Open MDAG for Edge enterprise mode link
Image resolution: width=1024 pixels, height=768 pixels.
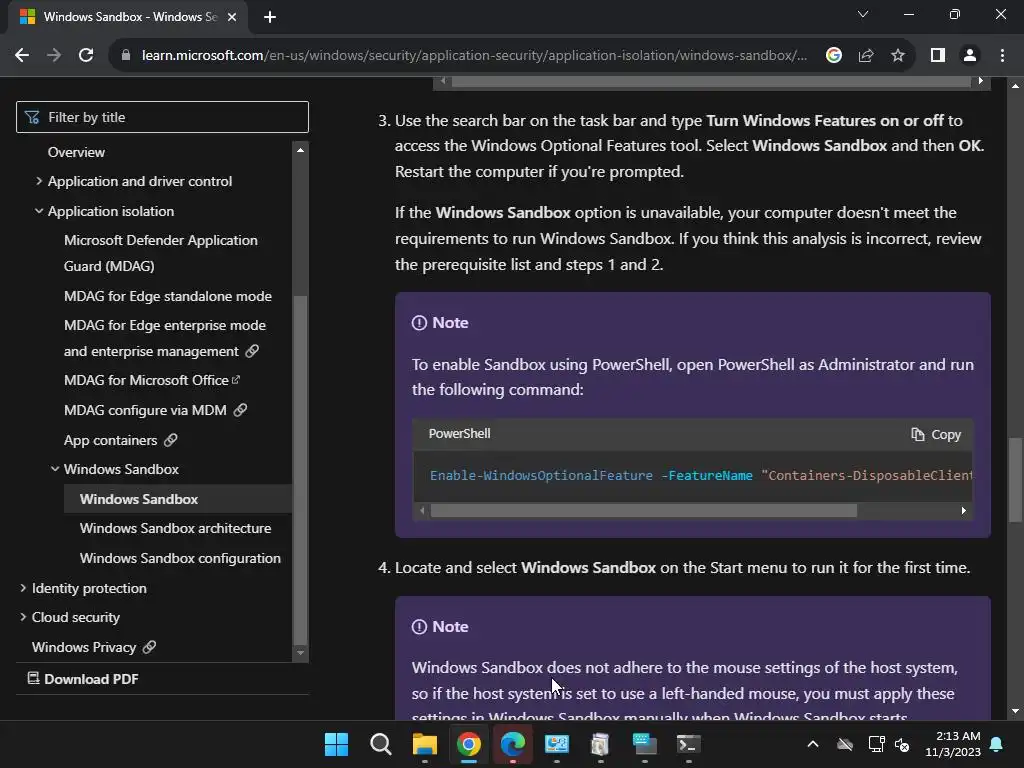165,338
